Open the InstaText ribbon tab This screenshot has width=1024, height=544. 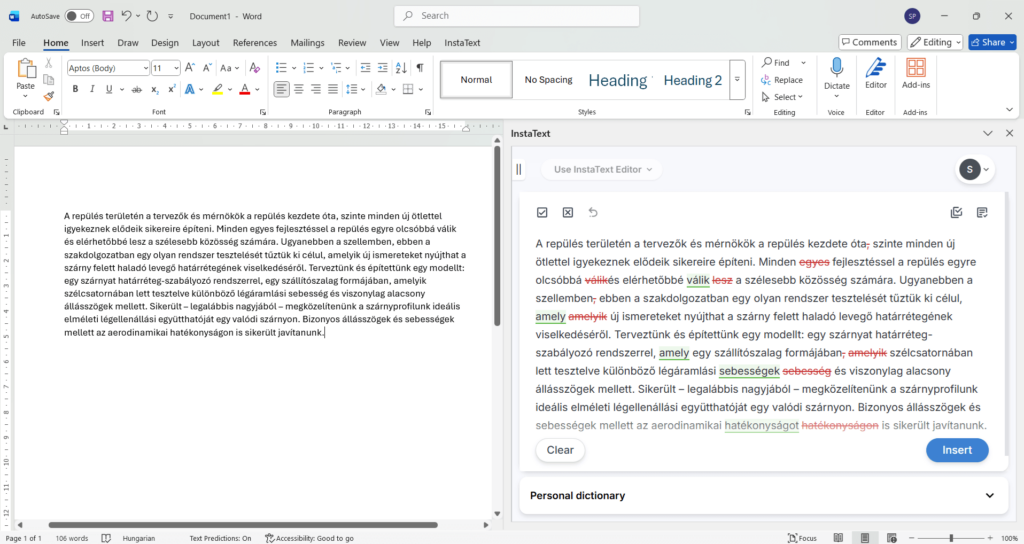pos(462,43)
